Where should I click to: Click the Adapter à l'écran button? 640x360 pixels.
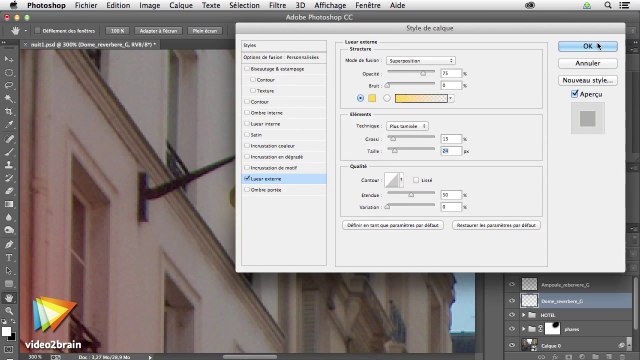tap(158, 31)
